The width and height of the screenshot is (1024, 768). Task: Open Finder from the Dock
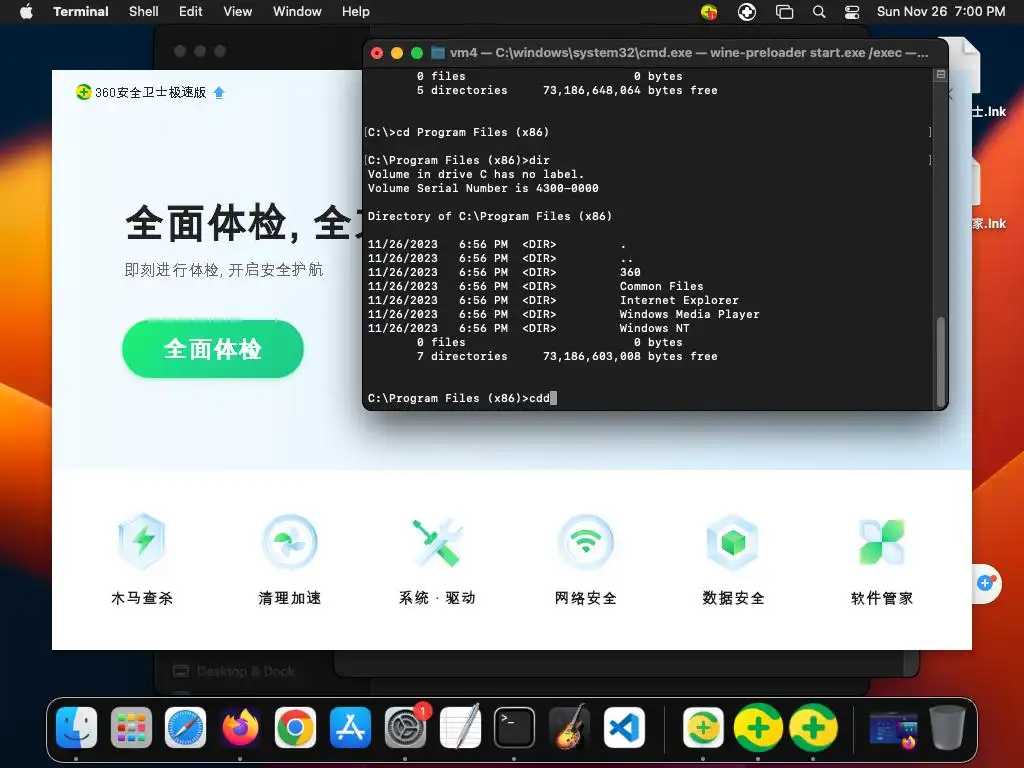click(x=76, y=728)
